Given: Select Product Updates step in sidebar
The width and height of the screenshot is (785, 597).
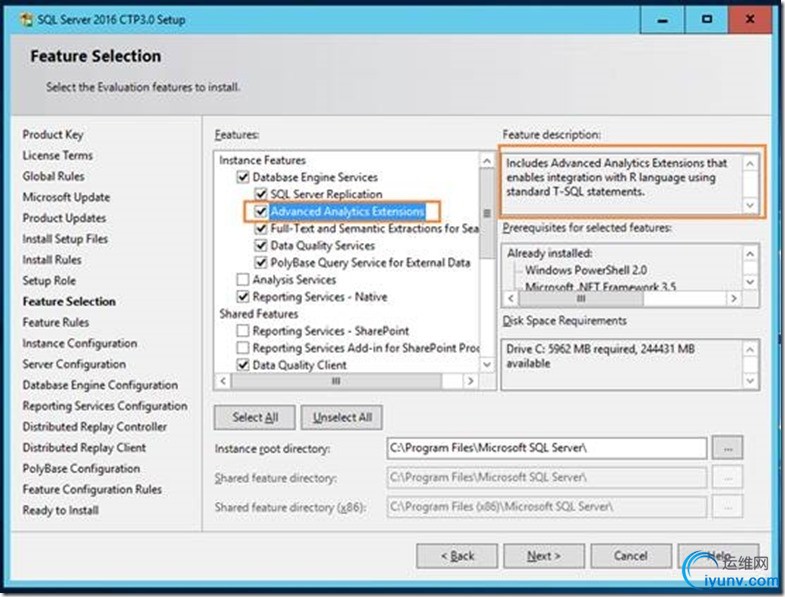Looking at the screenshot, I should [64, 218].
